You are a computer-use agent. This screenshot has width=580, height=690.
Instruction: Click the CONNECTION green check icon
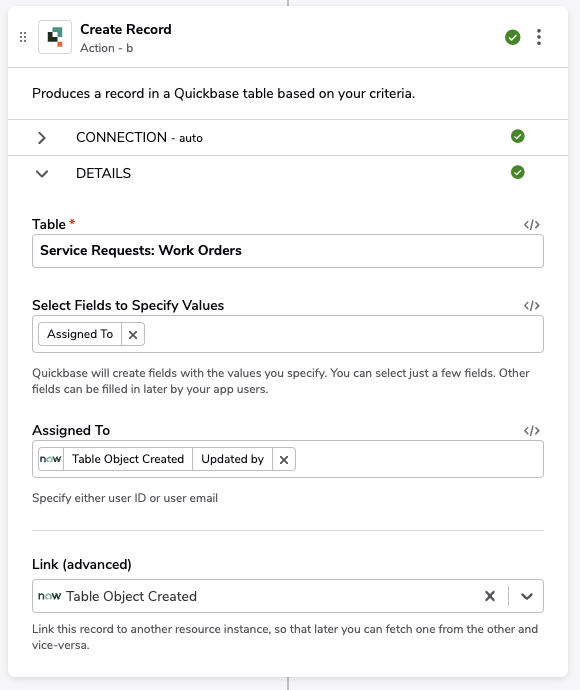point(518,136)
